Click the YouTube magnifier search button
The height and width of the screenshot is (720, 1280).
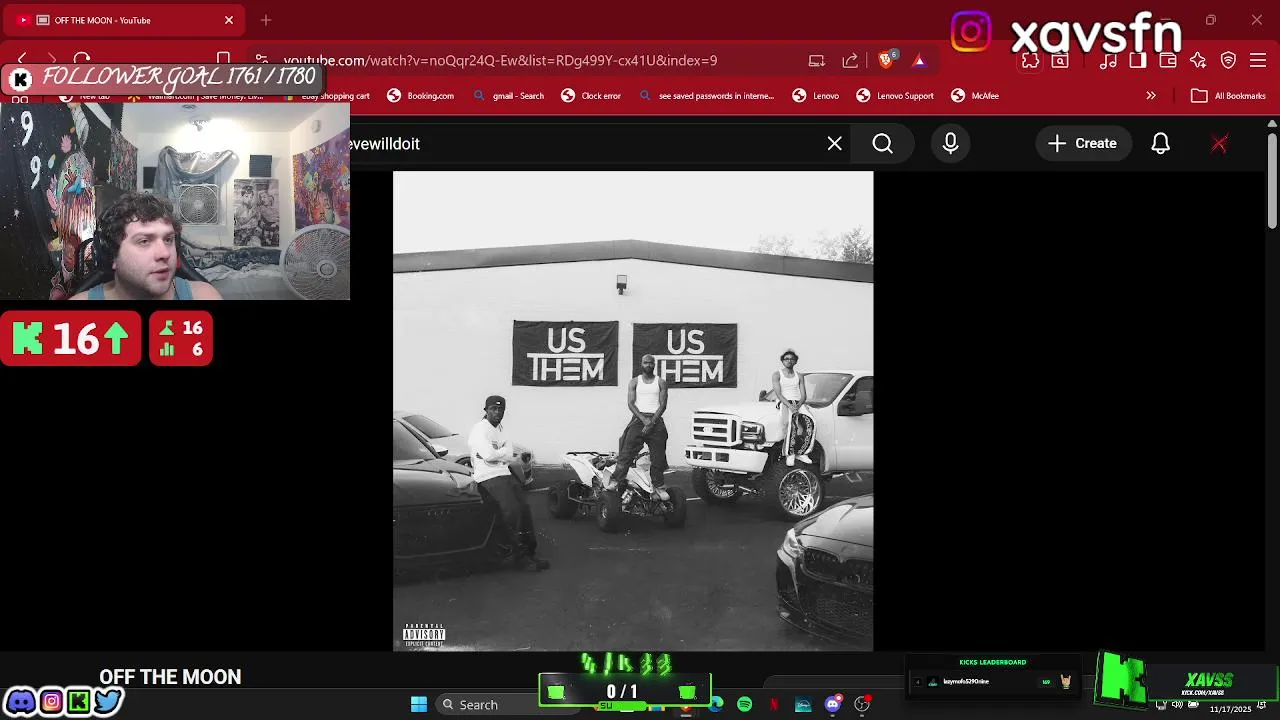(883, 144)
